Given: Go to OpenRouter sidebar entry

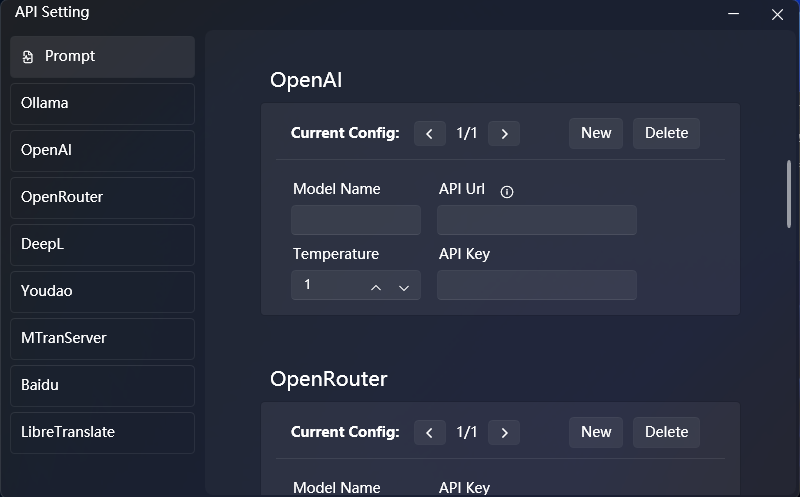Looking at the screenshot, I should pyautogui.click(x=102, y=197).
